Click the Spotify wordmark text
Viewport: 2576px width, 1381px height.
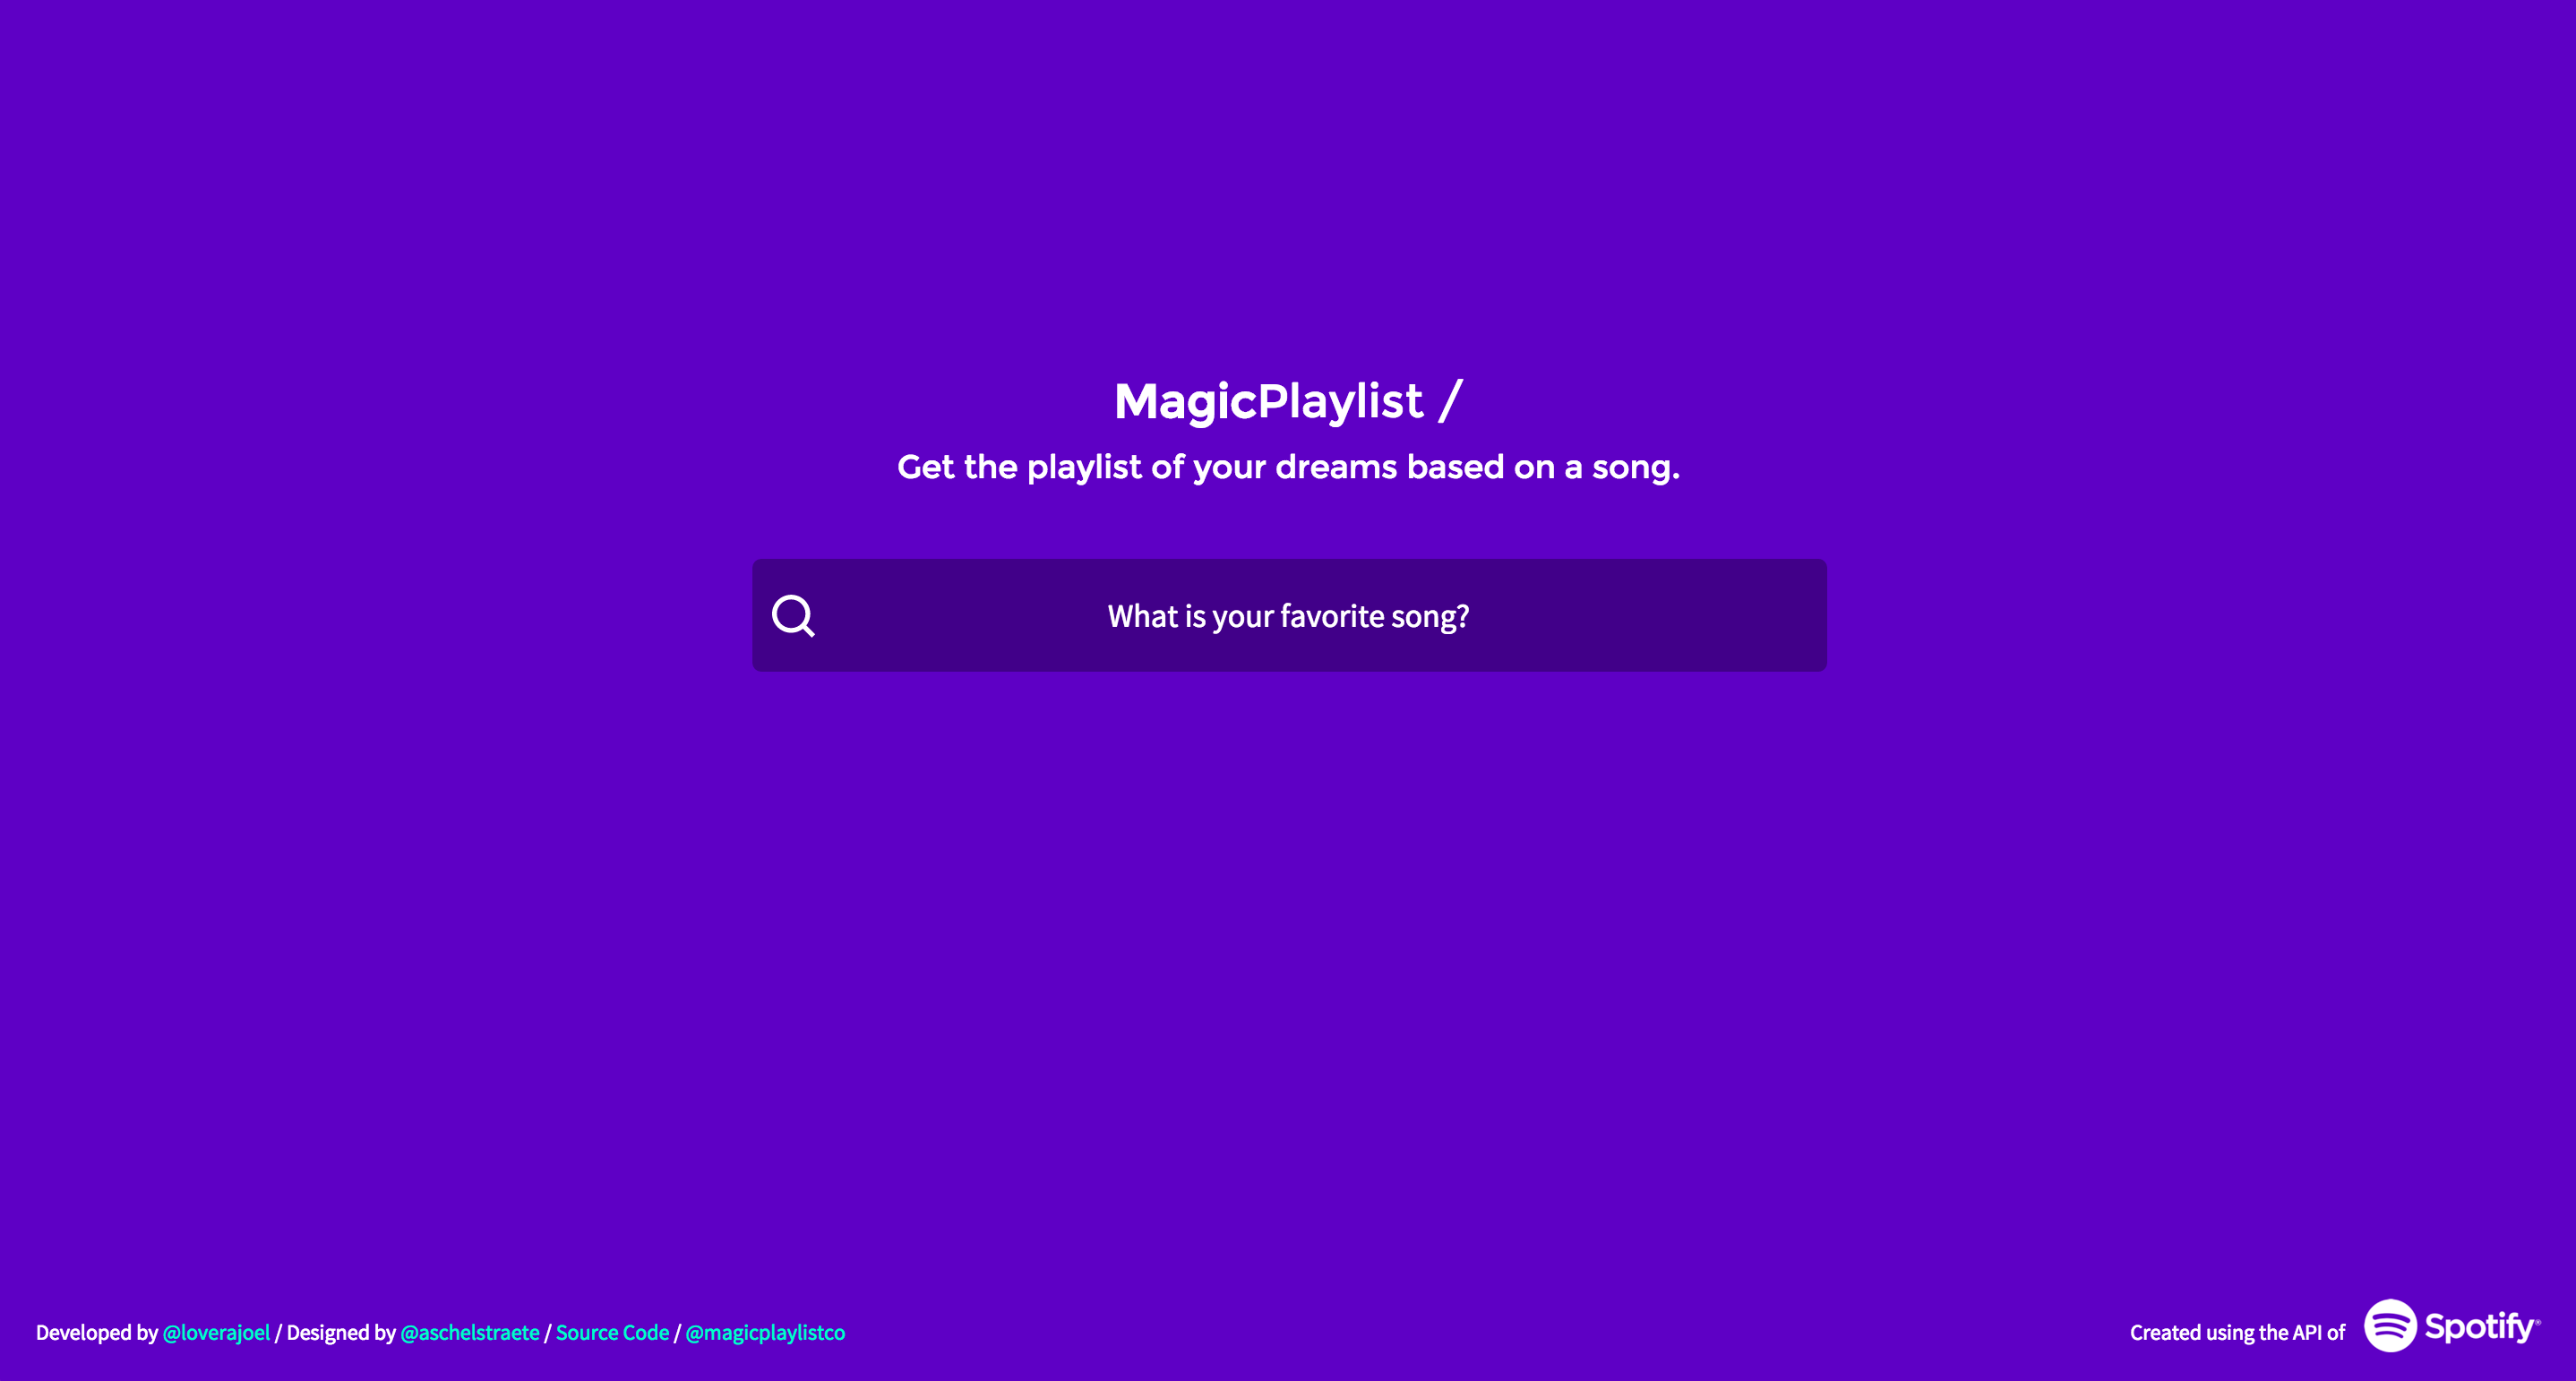coord(2481,1327)
